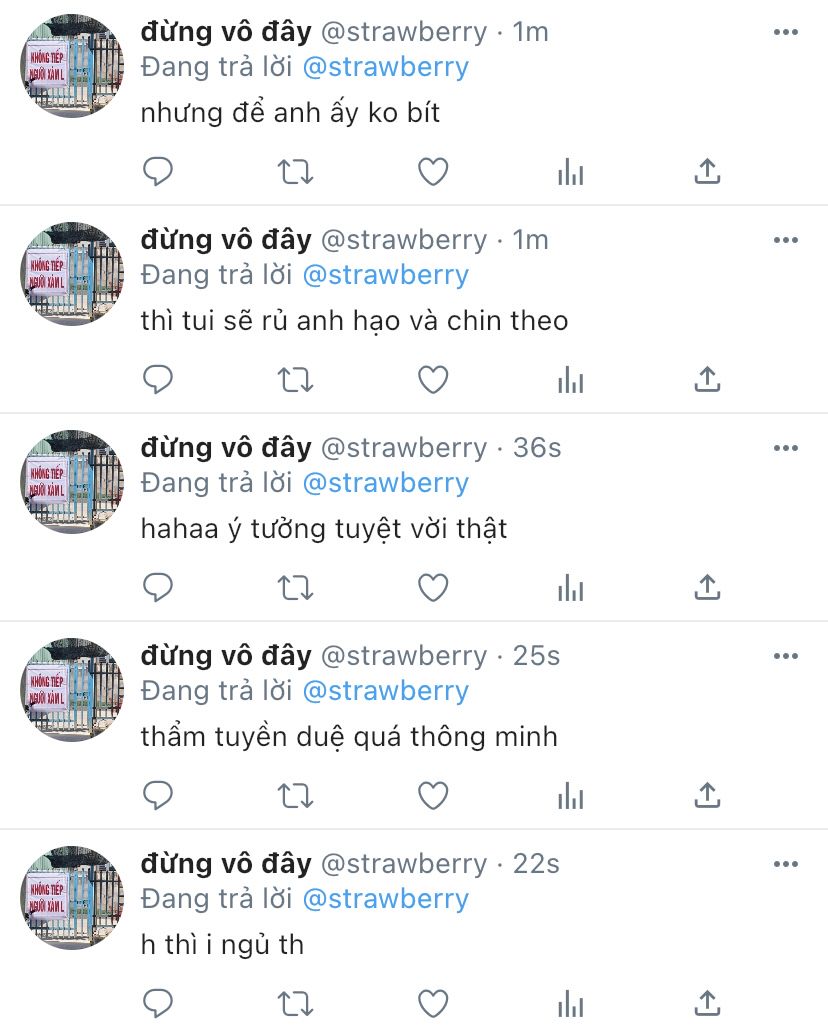Screen dimensions: 828x1034
Task: Open @strawberry reply link in first tweet
Action: 386,67
